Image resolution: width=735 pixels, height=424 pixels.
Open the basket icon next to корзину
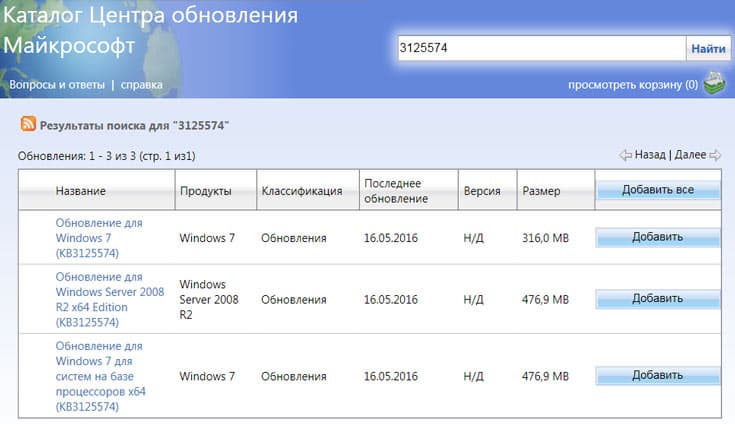pyautogui.click(x=714, y=84)
